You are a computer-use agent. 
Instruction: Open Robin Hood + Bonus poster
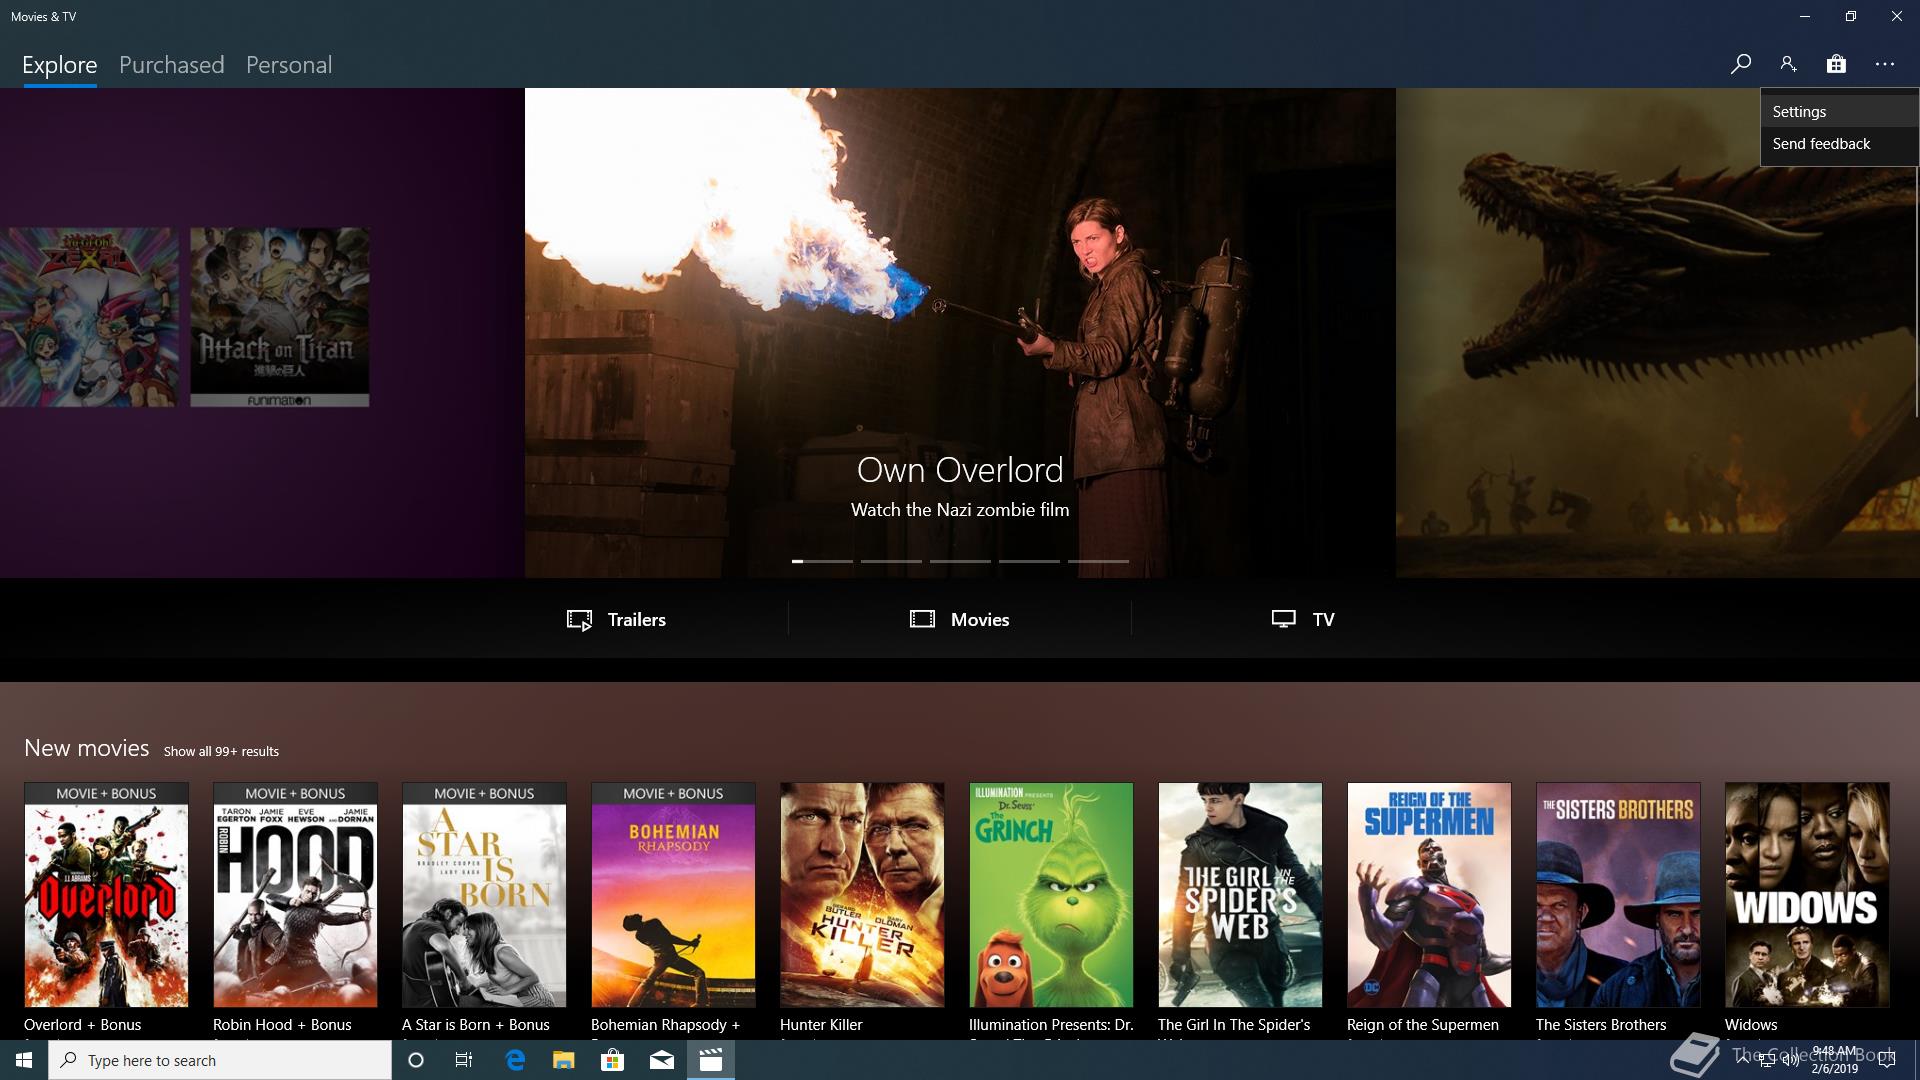click(295, 895)
